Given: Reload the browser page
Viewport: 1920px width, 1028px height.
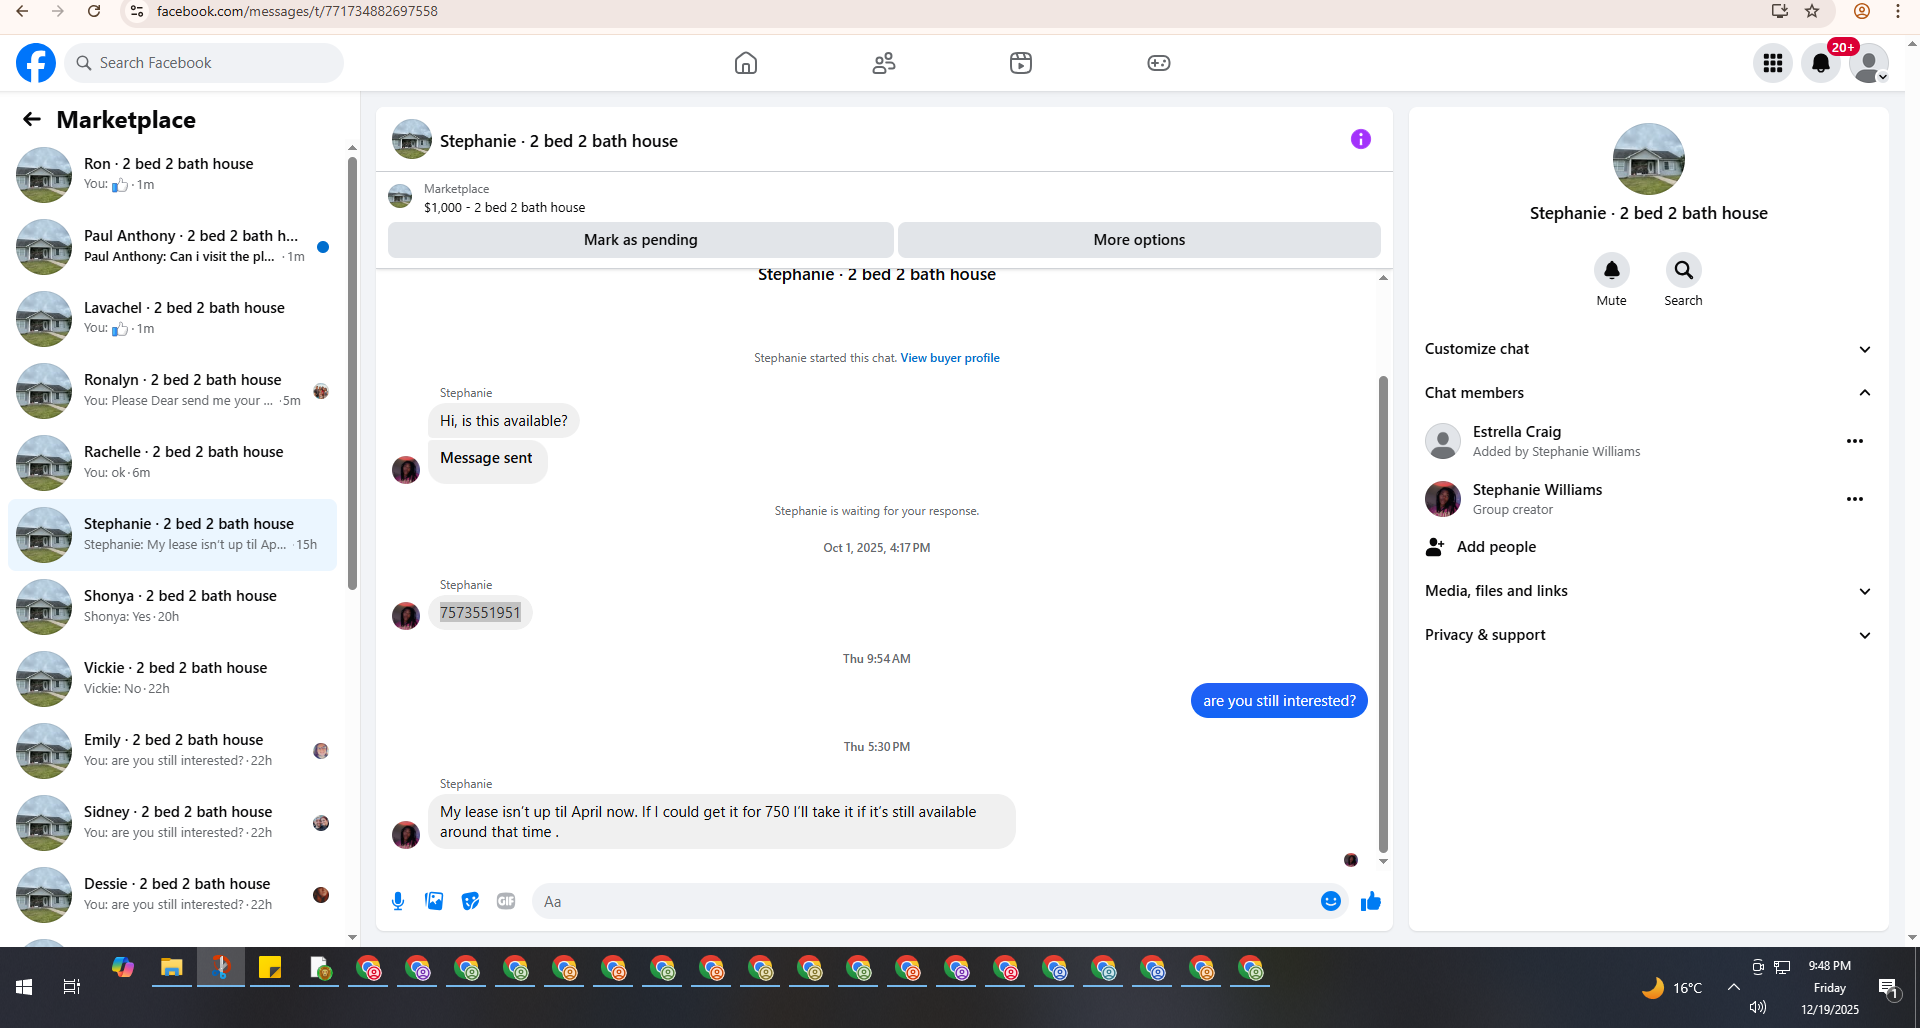Looking at the screenshot, I should pyautogui.click(x=94, y=11).
